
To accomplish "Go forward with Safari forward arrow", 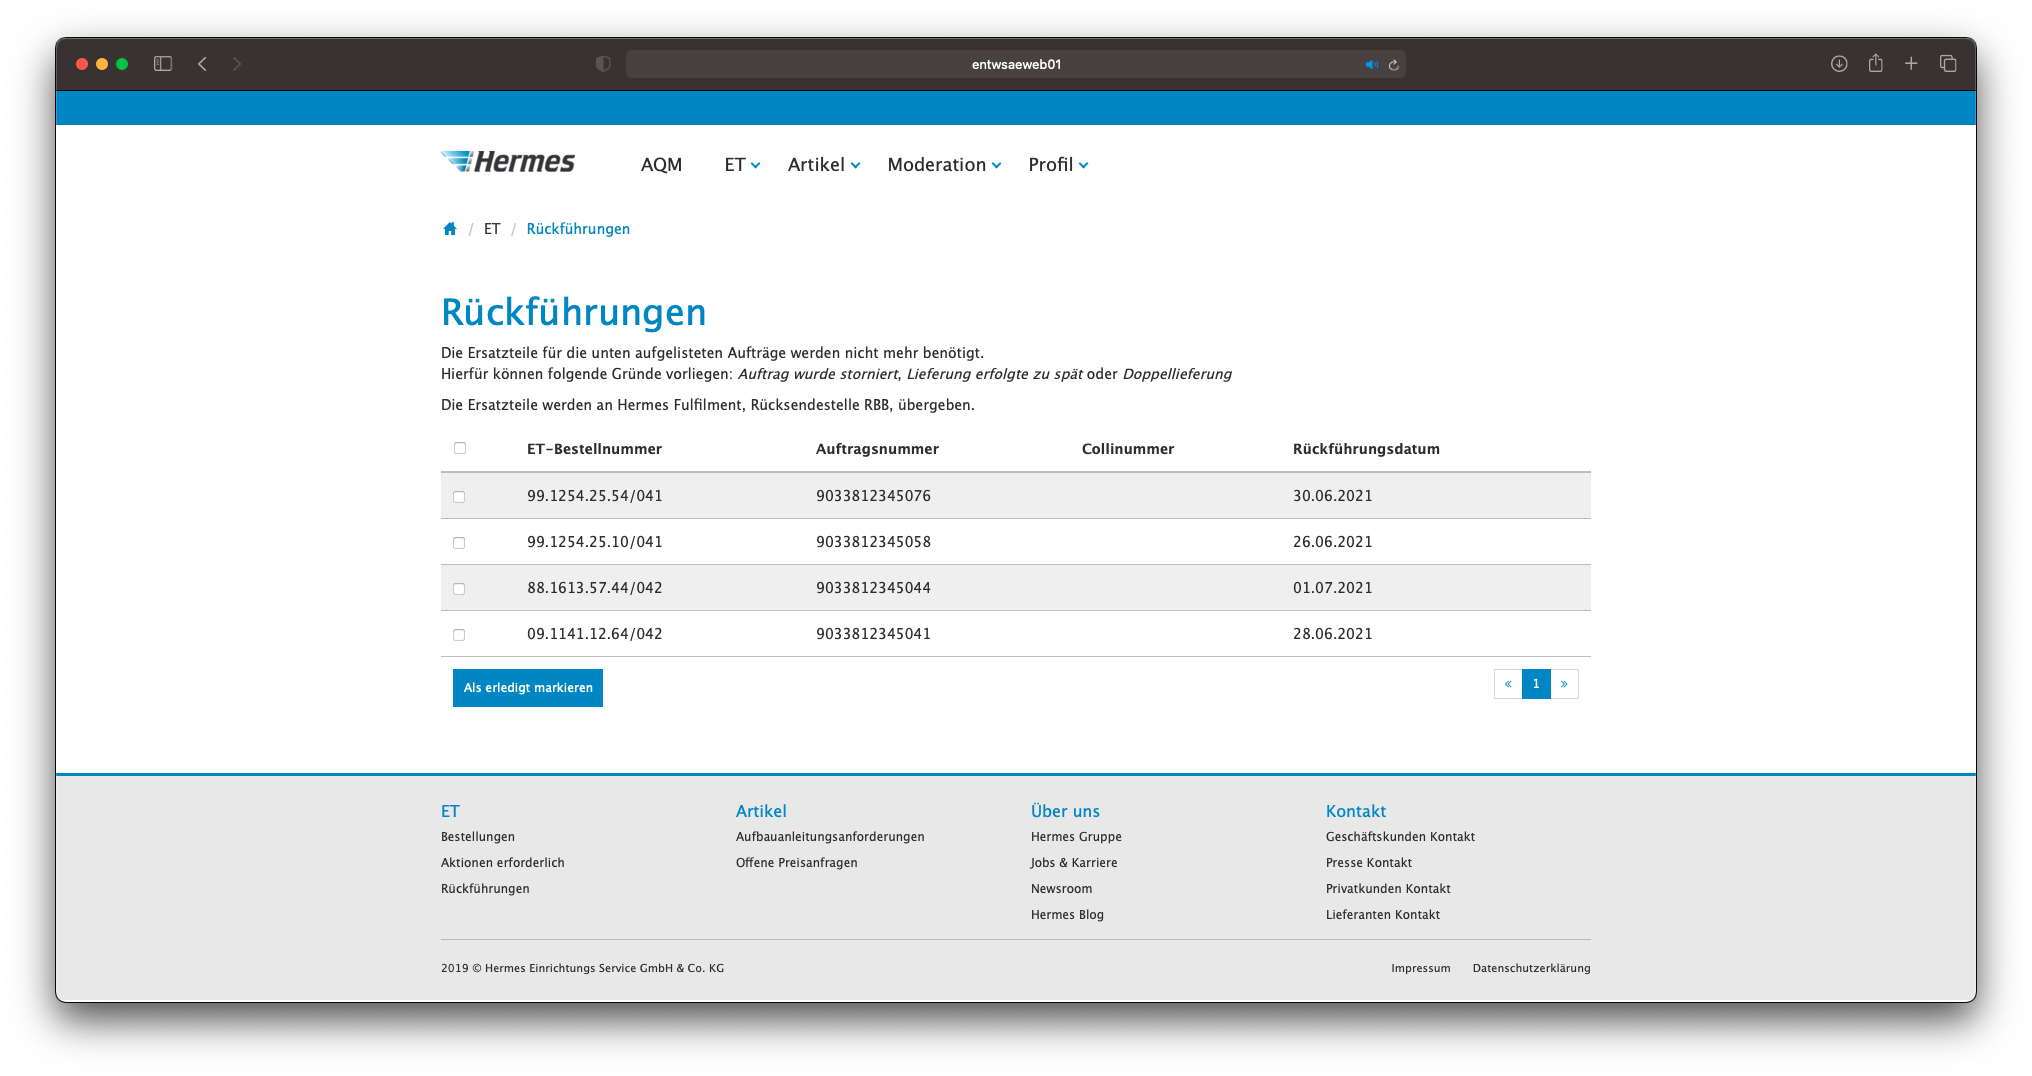I will (x=237, y=64).
